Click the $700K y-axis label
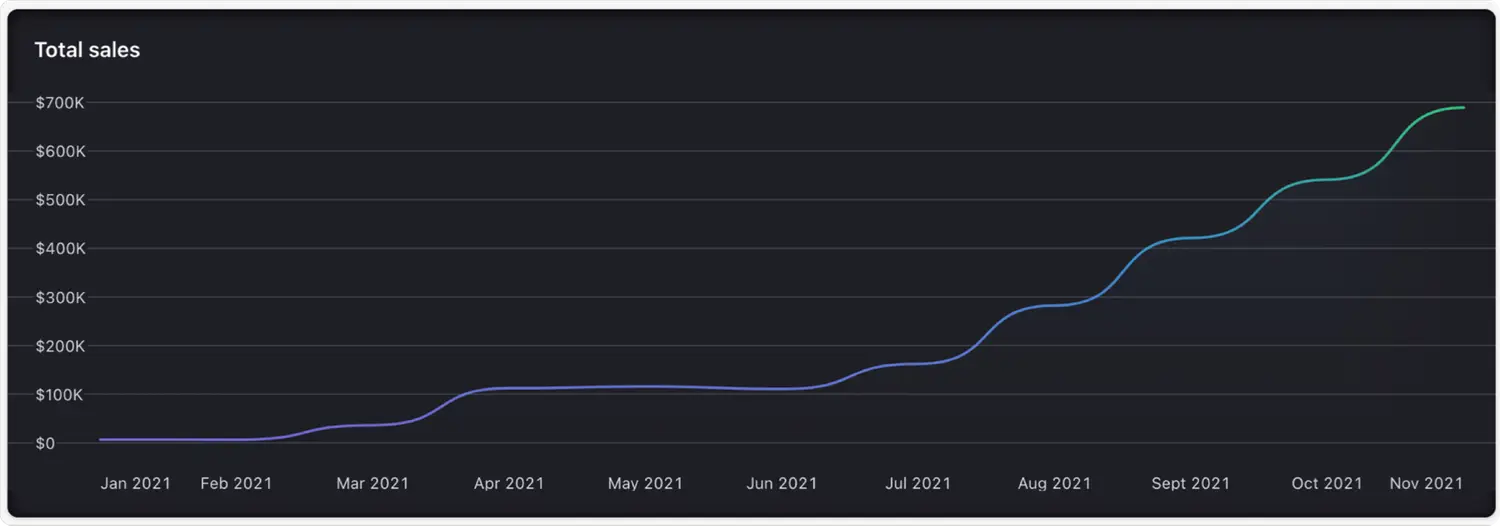Screen dimensions: 1500x526 coord(59,103)
